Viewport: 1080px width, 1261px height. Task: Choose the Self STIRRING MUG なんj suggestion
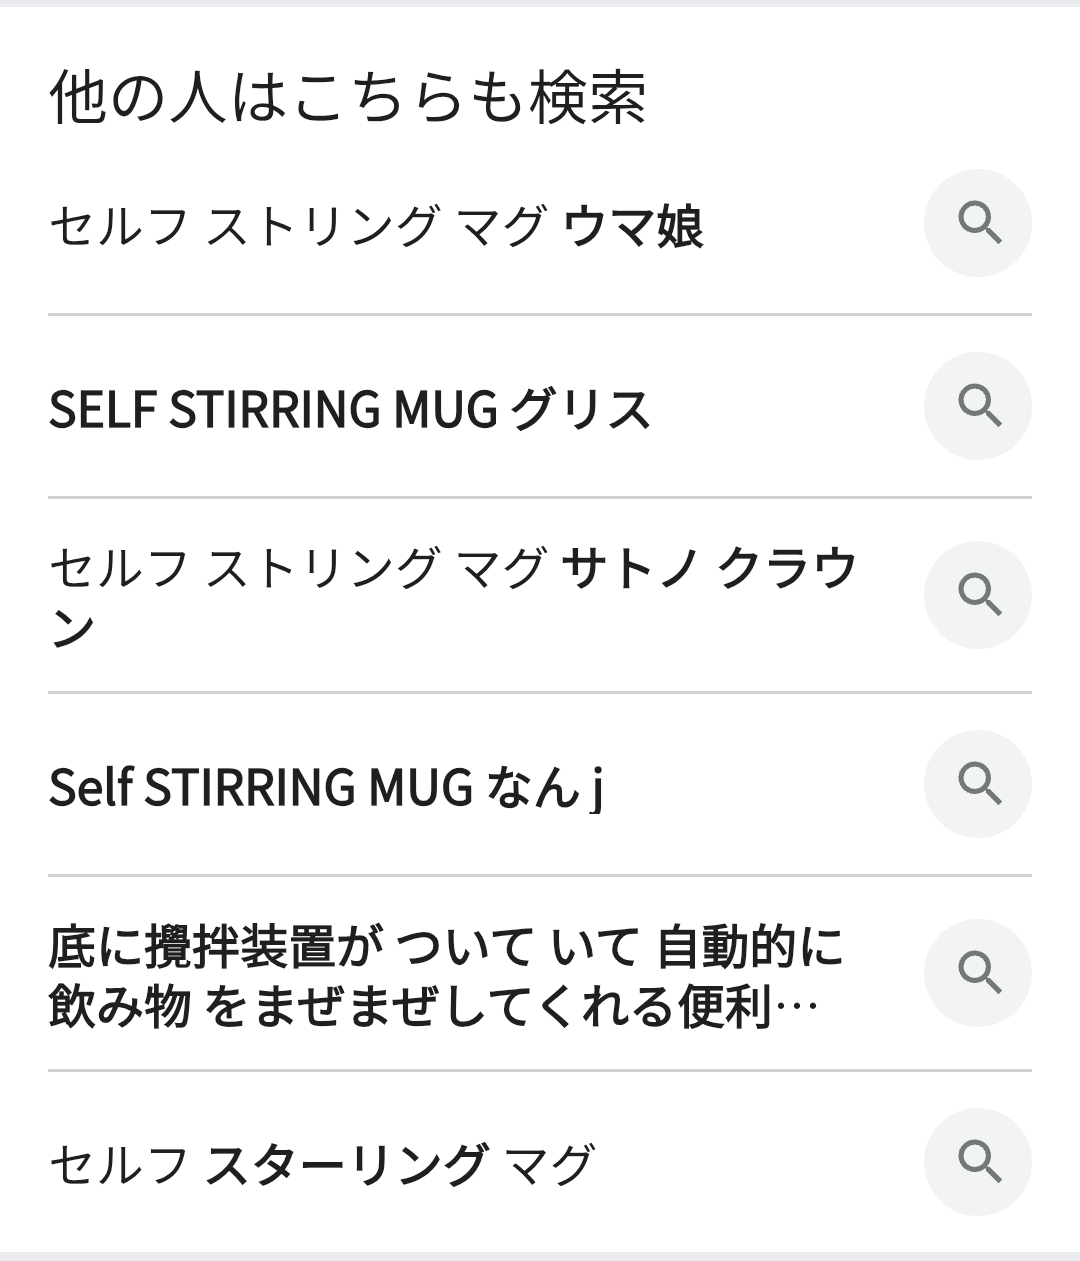[x=326, y=787]
